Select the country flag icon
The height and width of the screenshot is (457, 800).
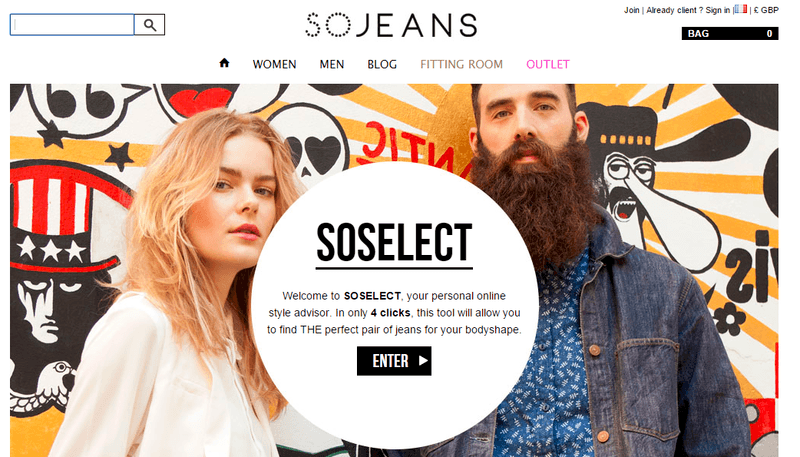tap(740, 9)
